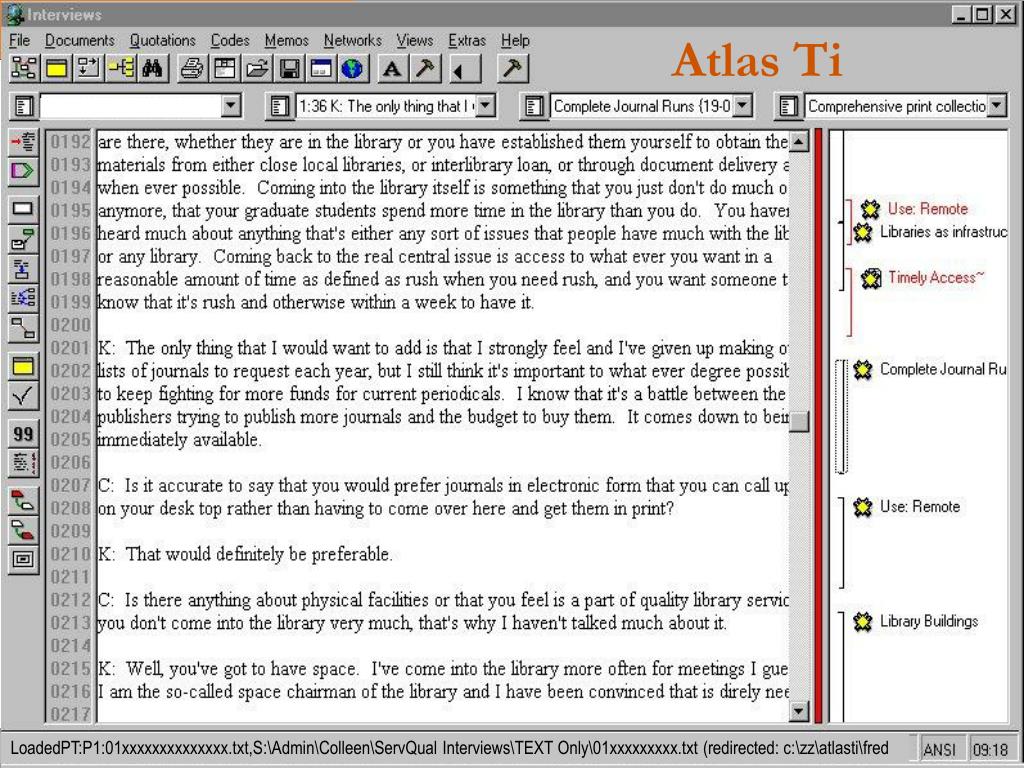The height and width of the screenshot is (768, 1024).
Task: Click the small window icon beside globe
Action: 321,68
